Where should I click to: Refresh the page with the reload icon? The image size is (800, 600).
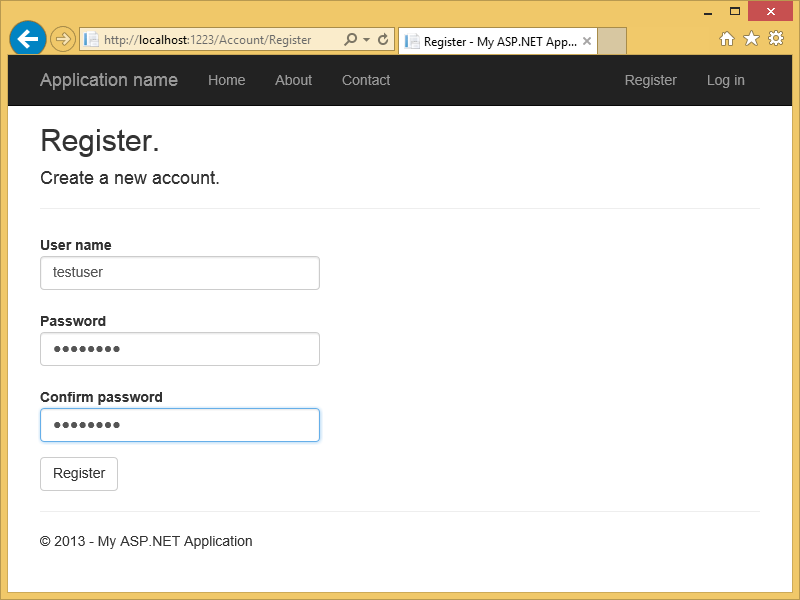[383, 40]
